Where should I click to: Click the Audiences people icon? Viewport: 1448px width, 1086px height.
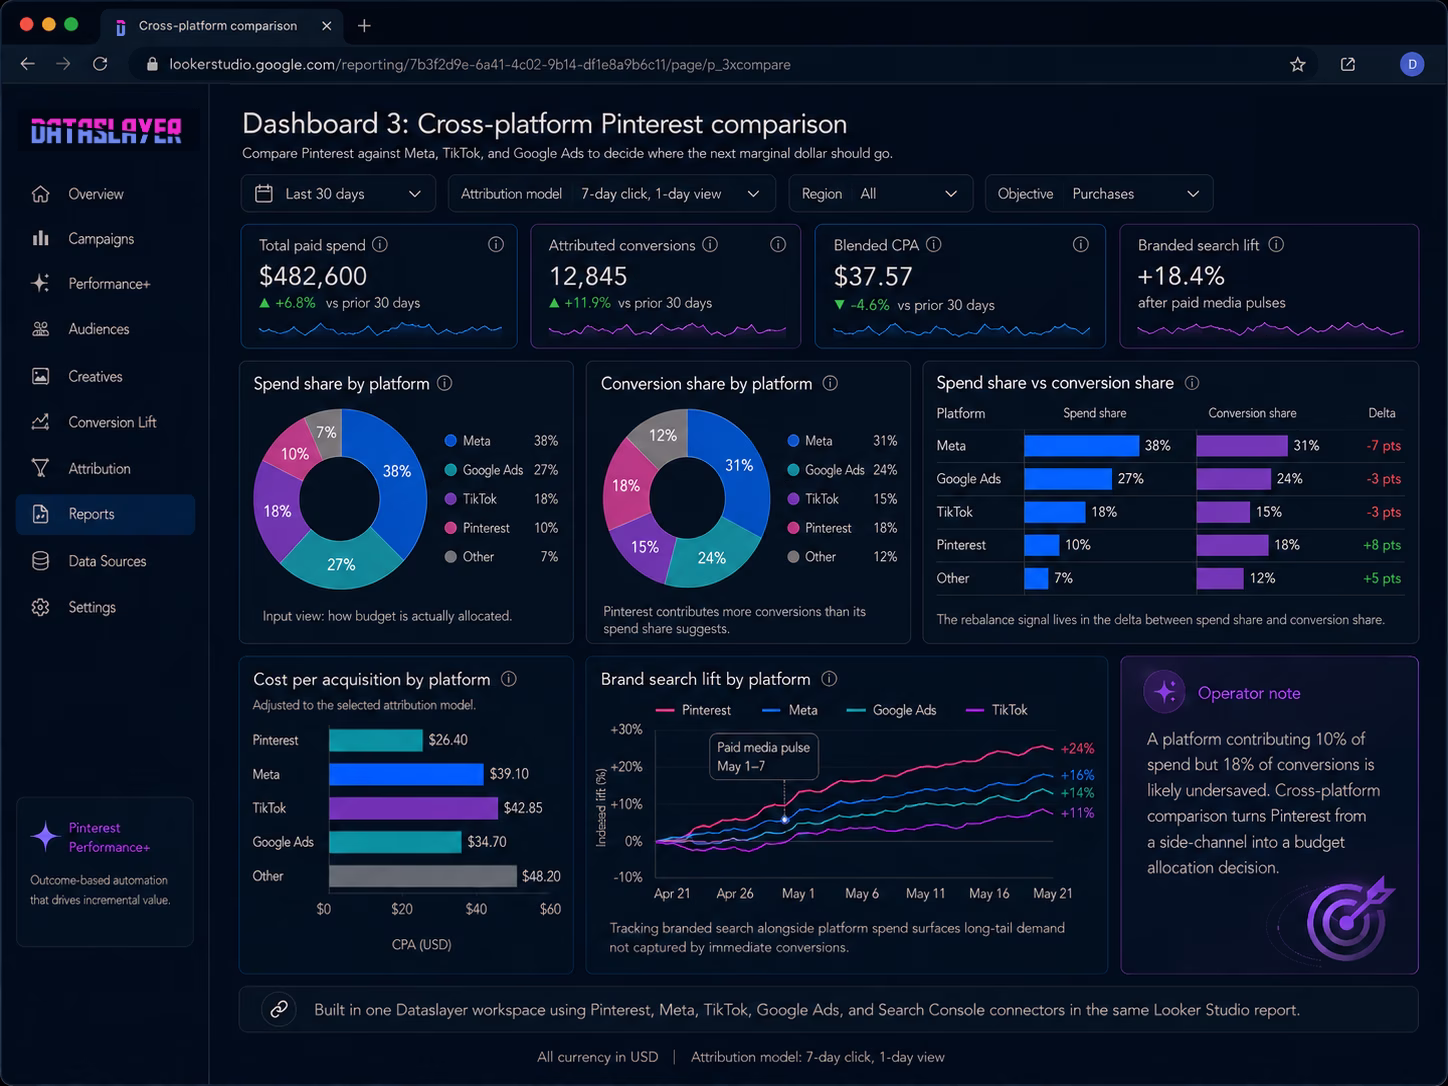40,329
